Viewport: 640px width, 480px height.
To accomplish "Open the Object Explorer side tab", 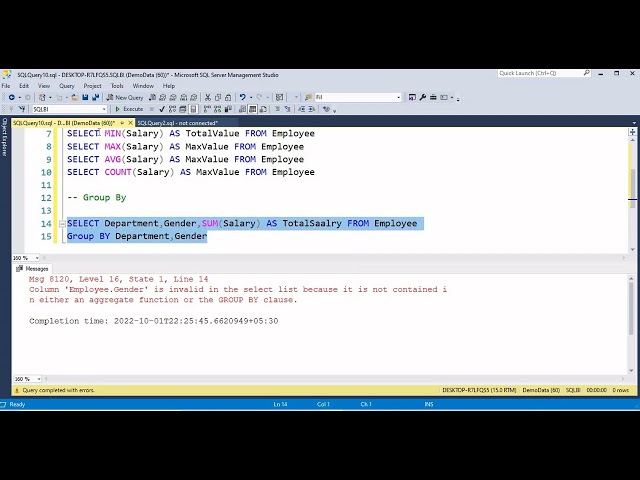I will click(x=4, y=137).
